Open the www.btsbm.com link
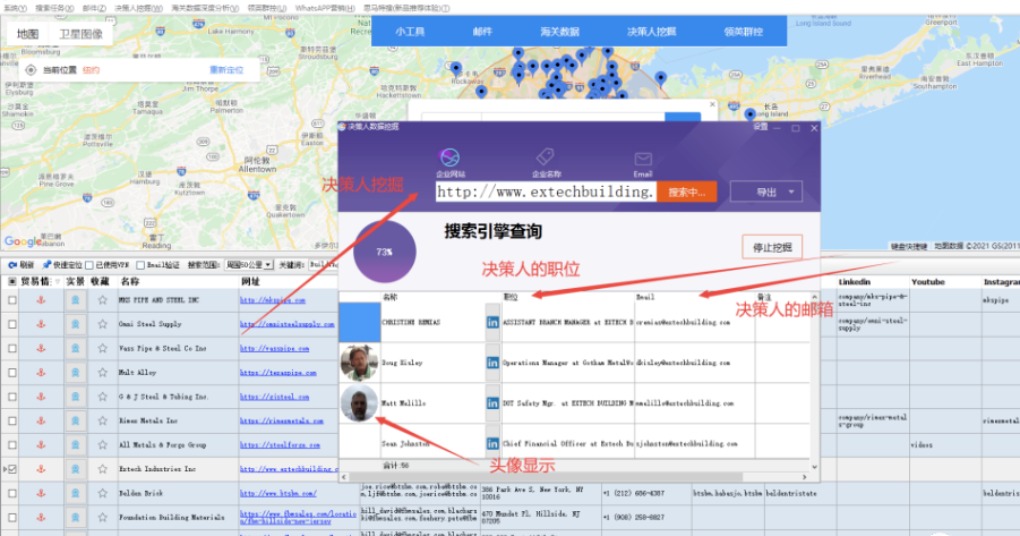 278,493
